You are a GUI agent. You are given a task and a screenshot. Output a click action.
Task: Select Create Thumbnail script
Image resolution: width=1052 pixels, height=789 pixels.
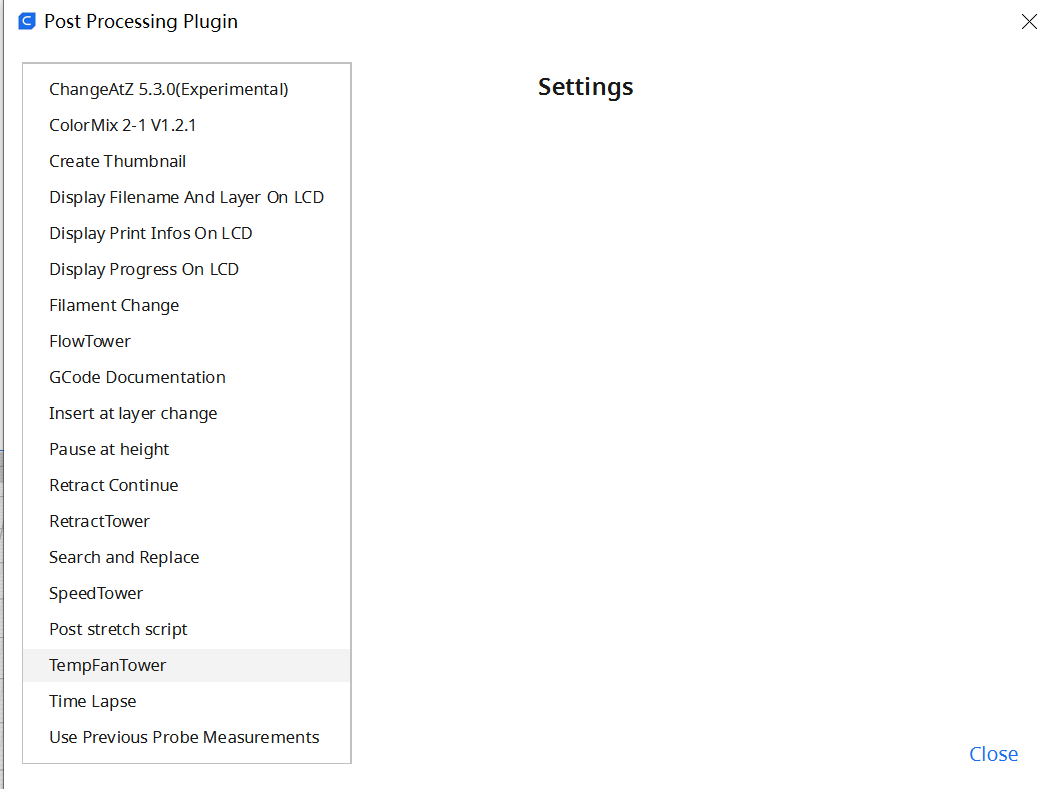(x=187, y=162)
